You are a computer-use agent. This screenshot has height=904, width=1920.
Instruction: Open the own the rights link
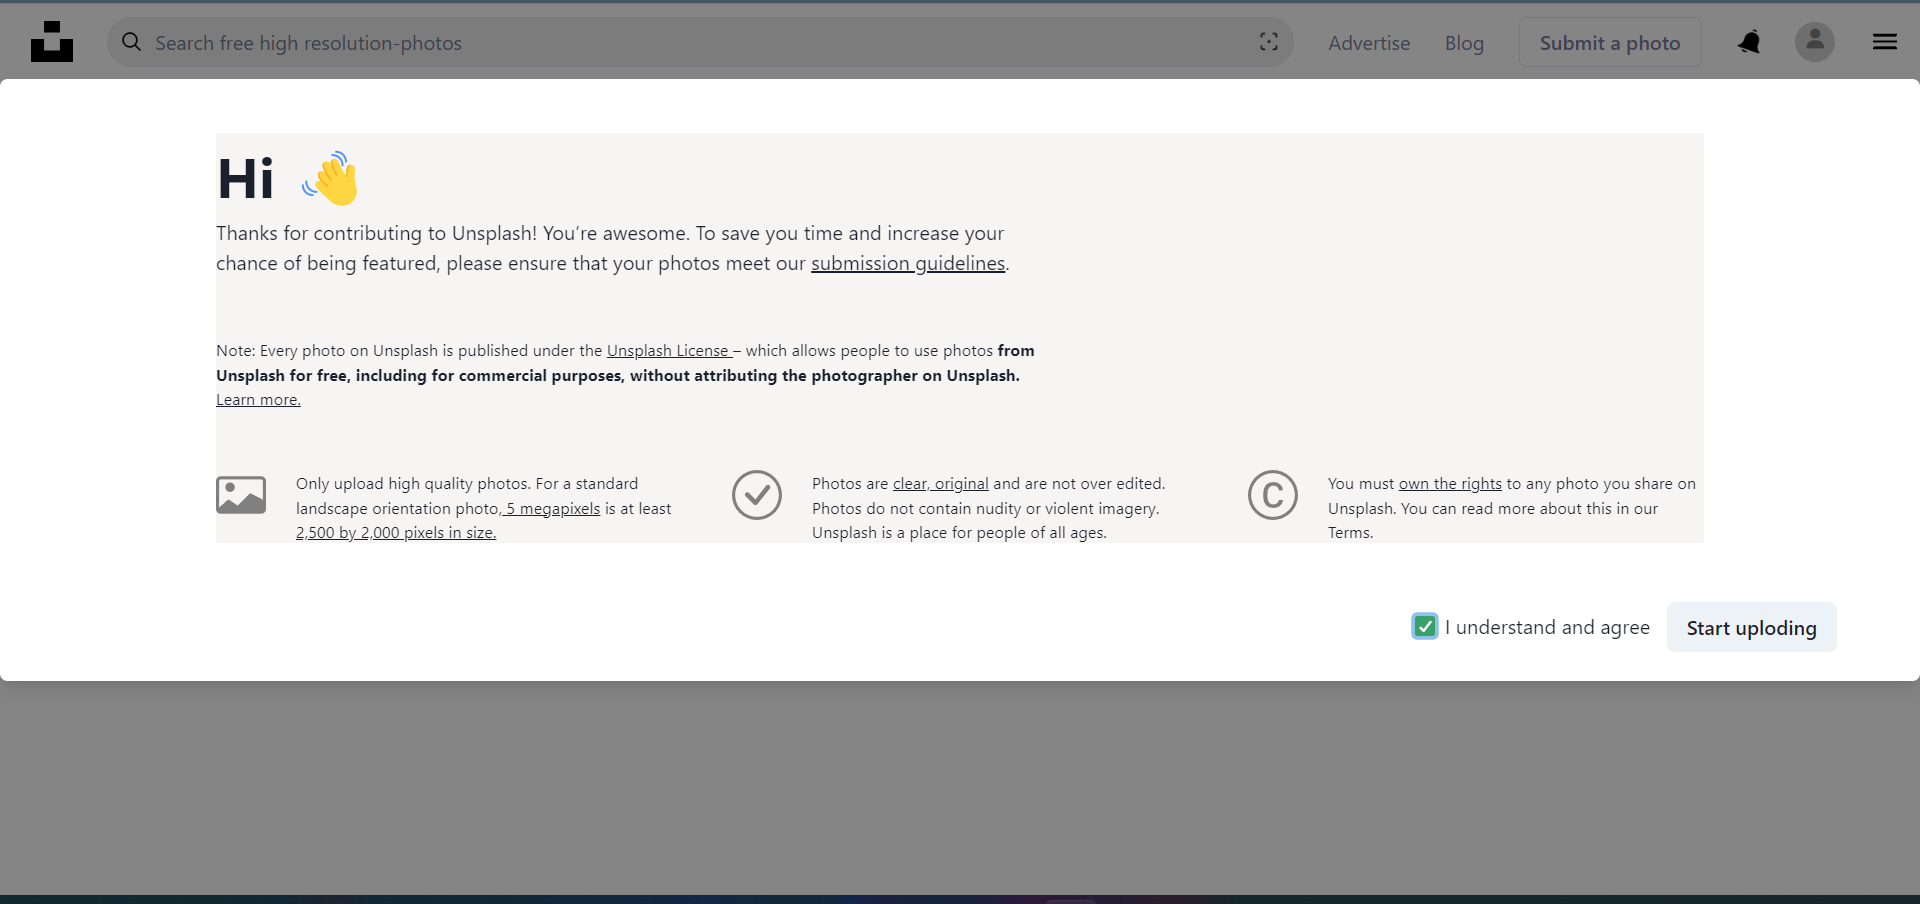pos(1450,484)
